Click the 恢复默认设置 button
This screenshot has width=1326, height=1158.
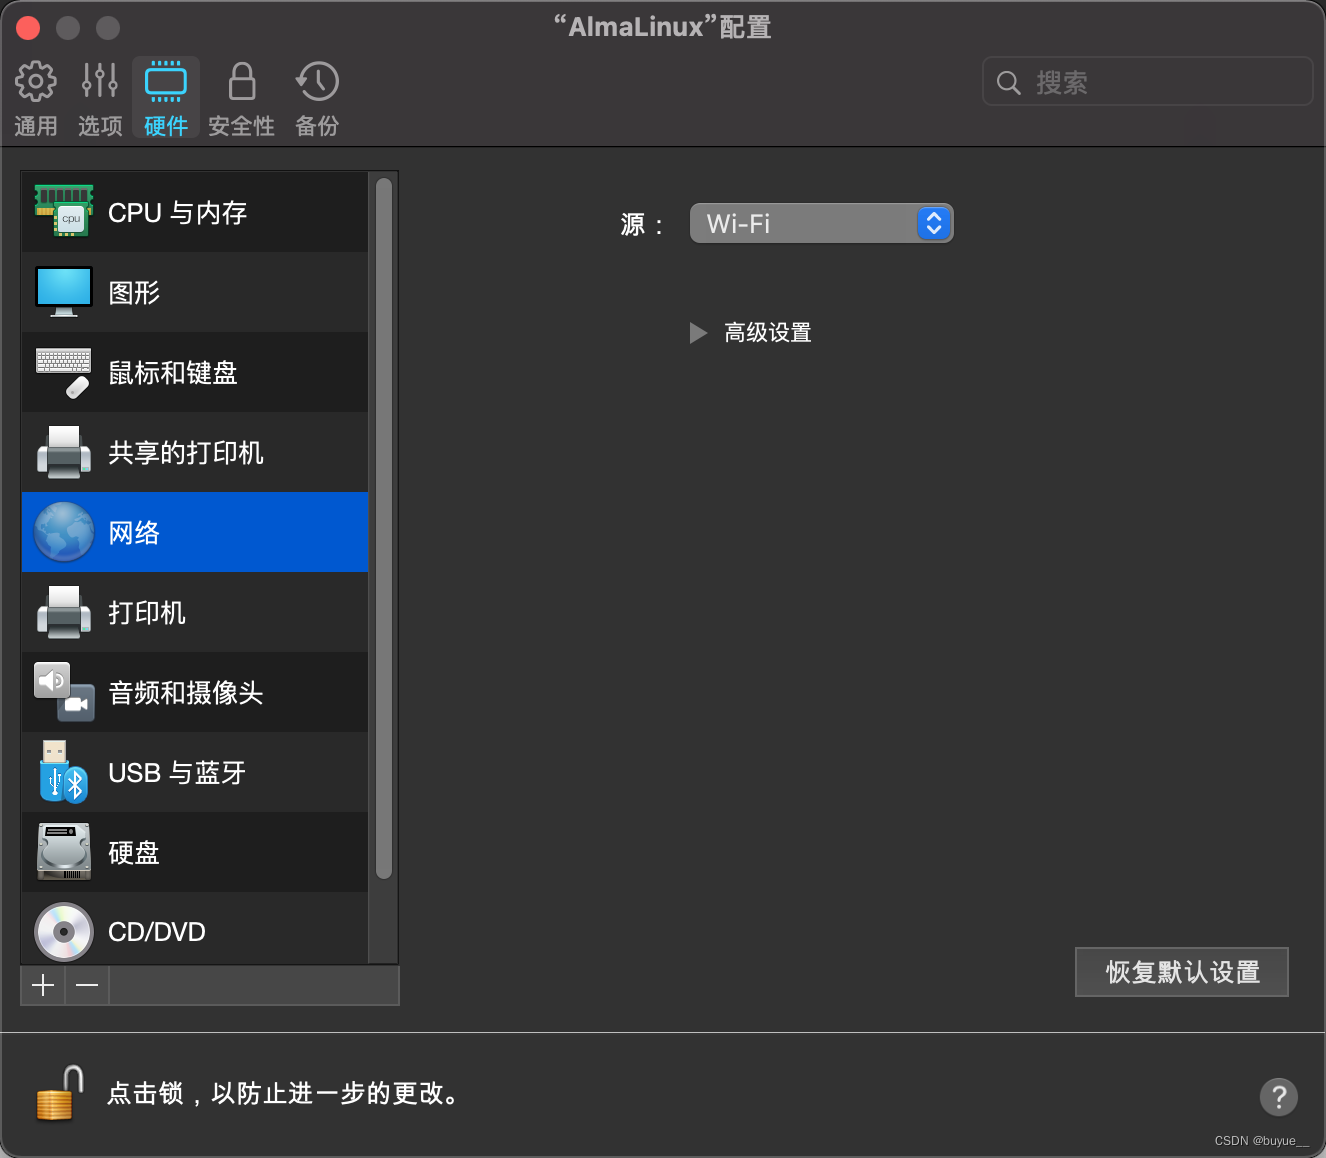[1181, 971]
